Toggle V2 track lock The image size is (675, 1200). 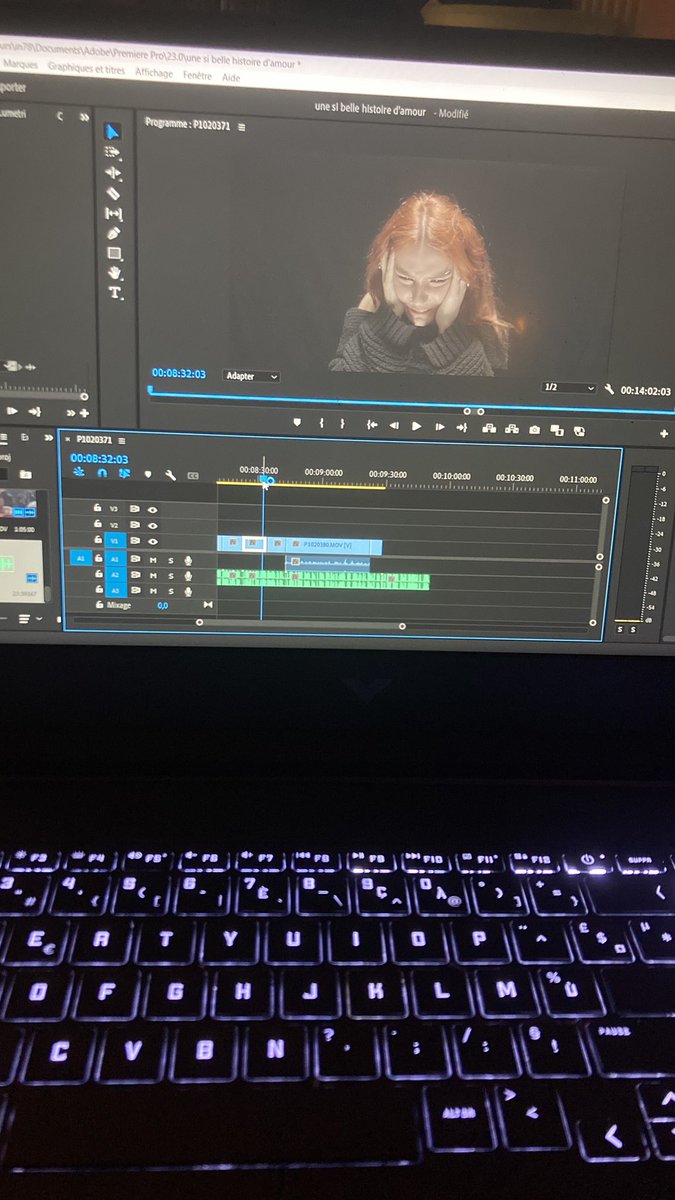[97, 524]
